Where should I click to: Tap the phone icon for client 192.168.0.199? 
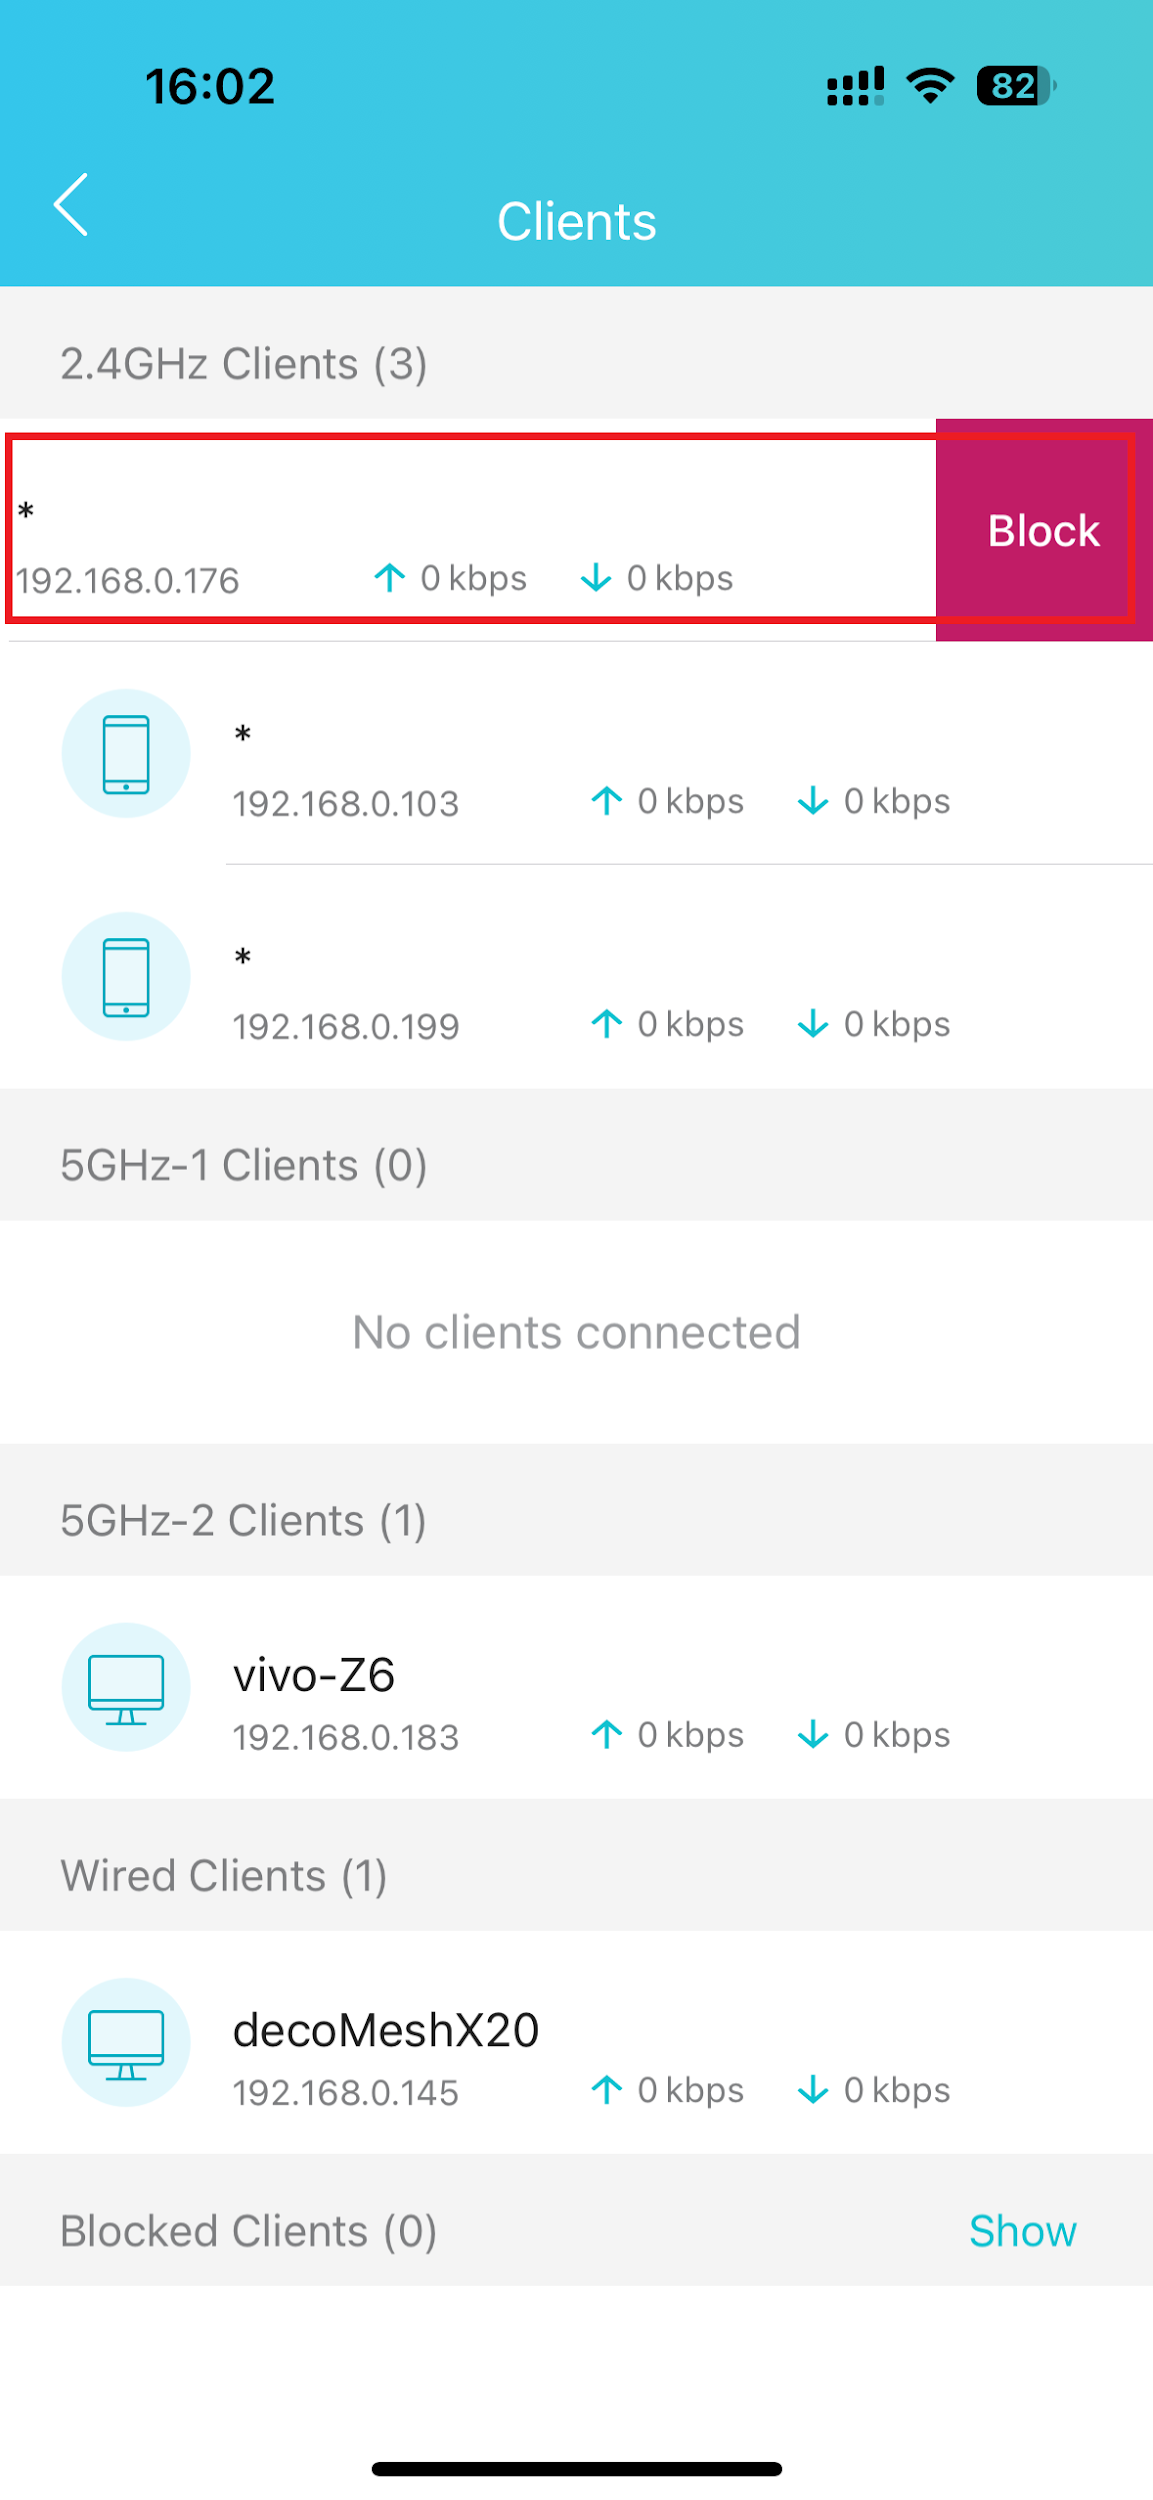125,977
